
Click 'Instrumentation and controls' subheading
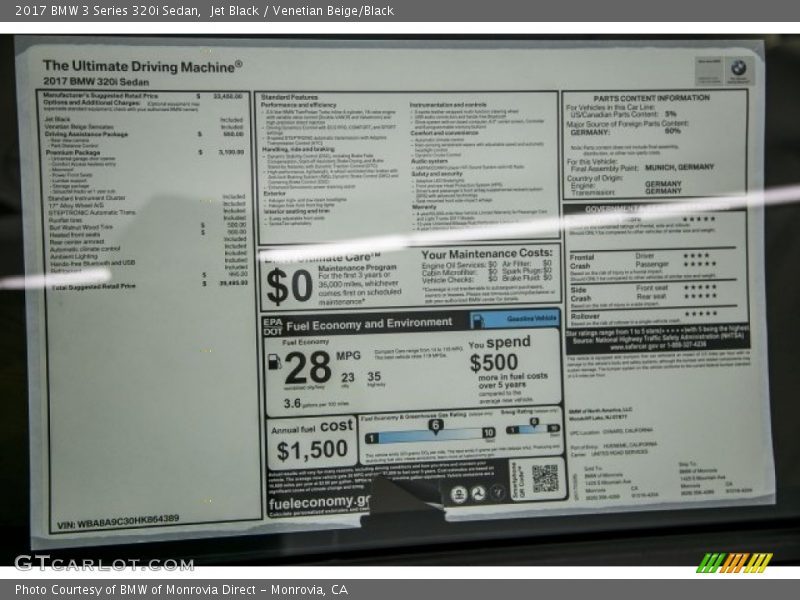tap(448, 105)
